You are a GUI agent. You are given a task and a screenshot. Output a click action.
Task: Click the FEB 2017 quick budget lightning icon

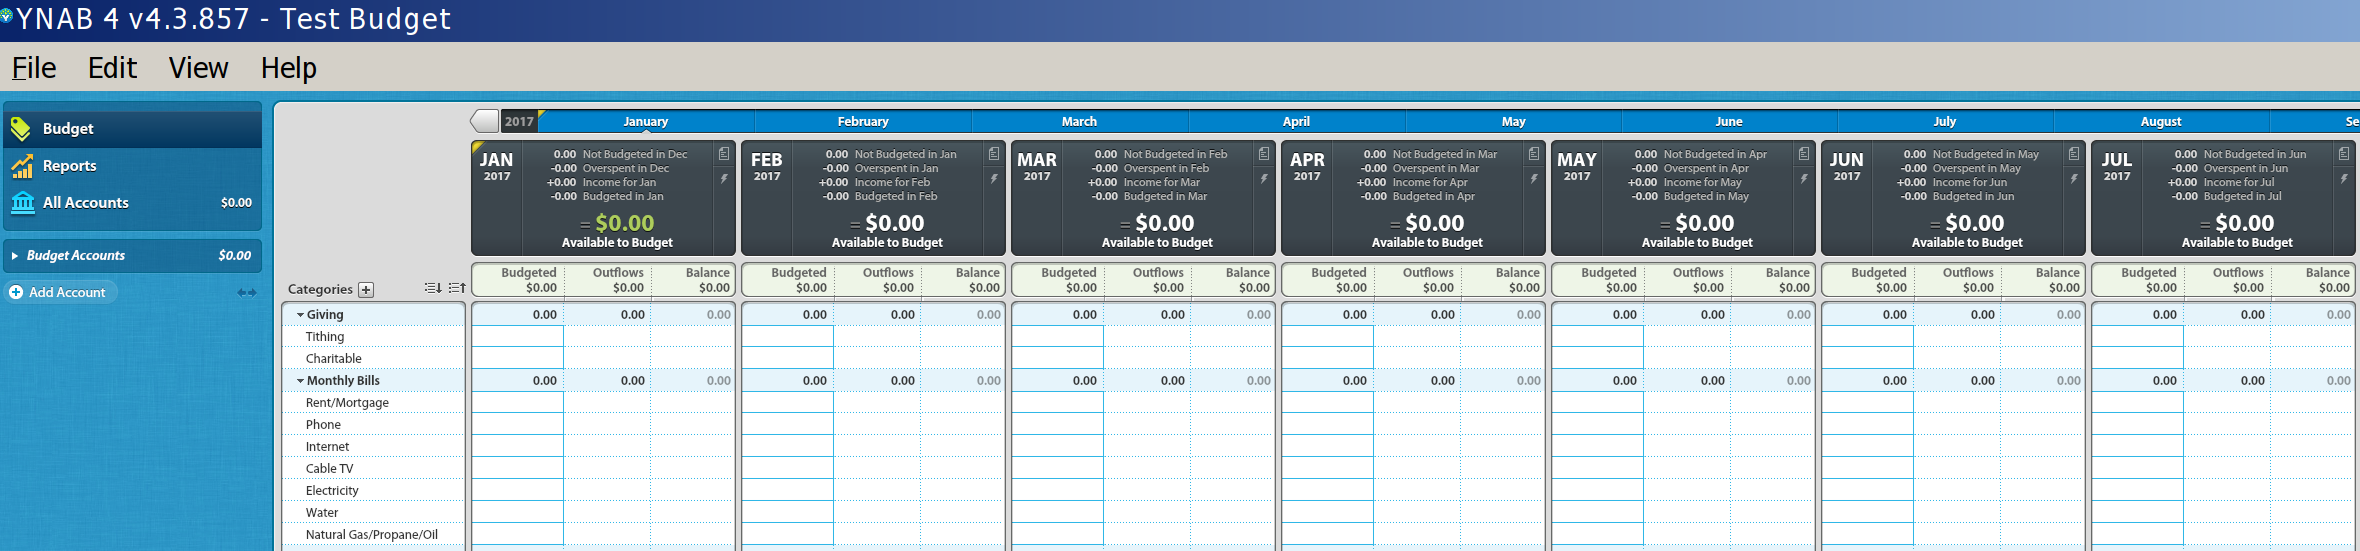(994, 179)
